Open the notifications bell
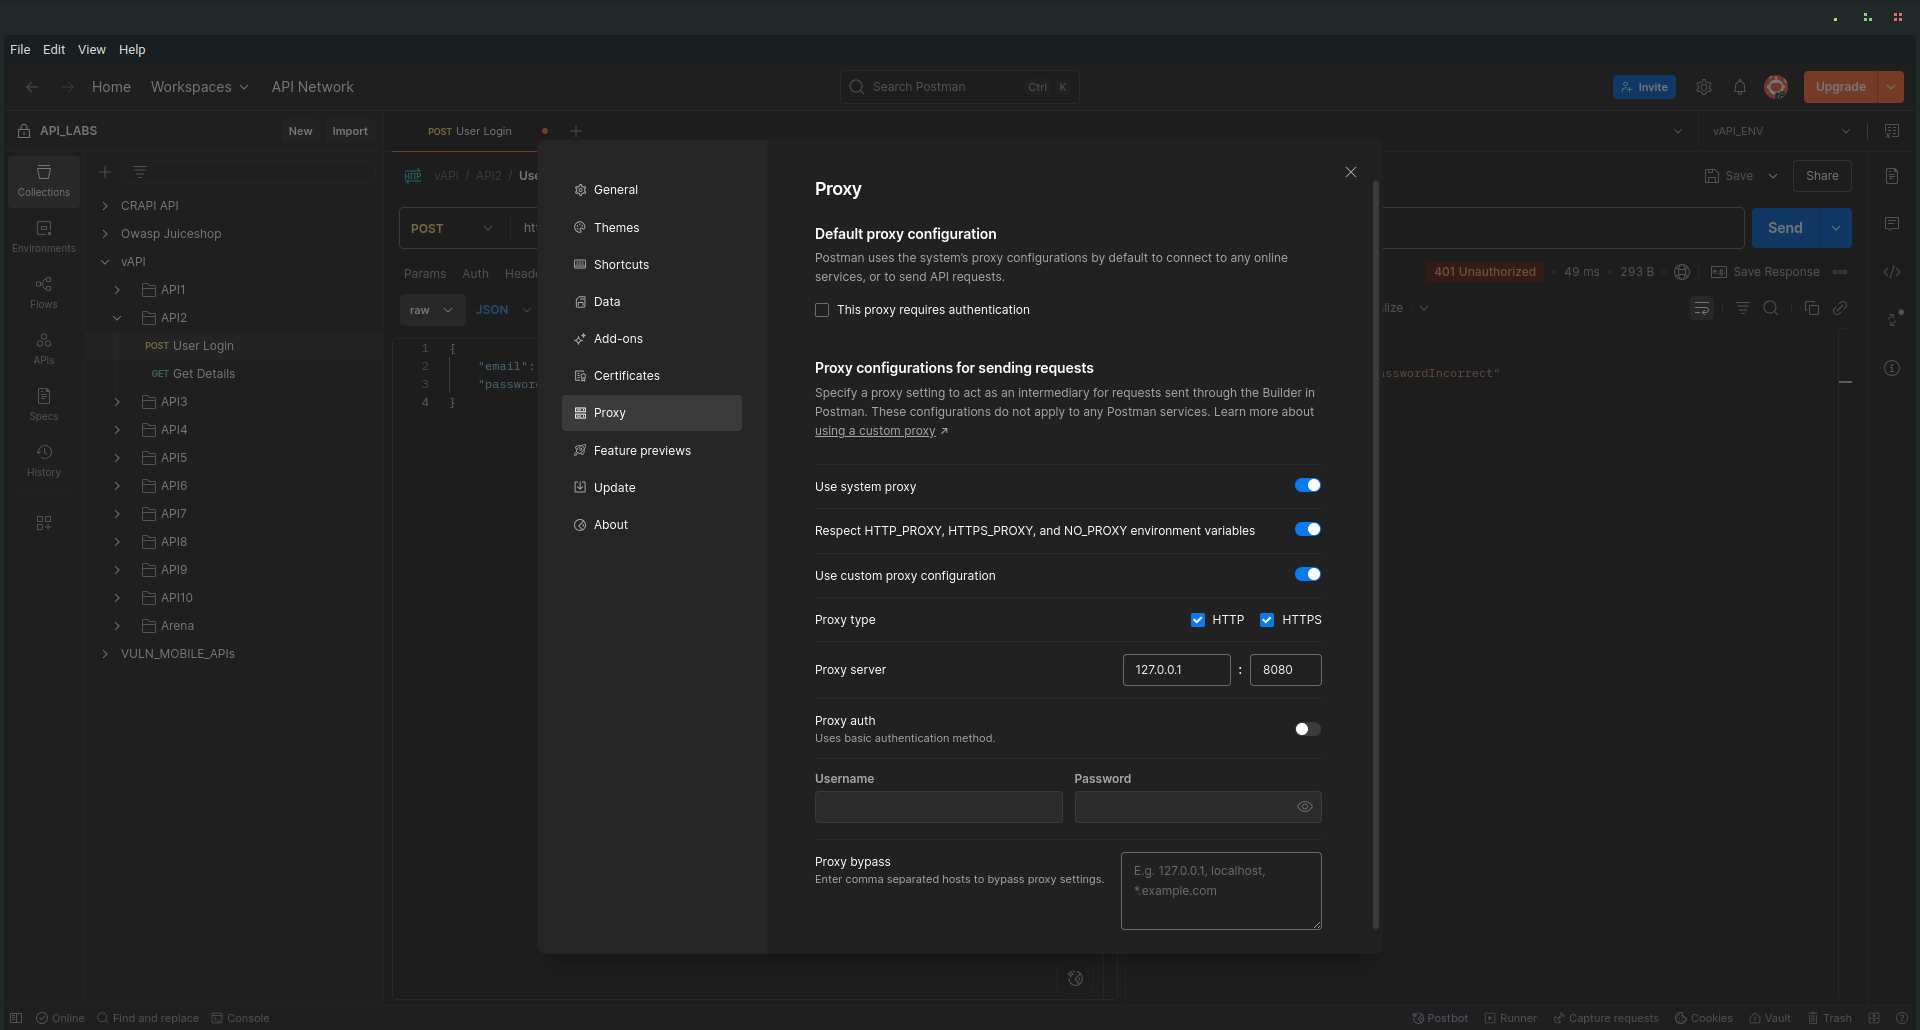1920x1030 pixels. pos(1740,87)
